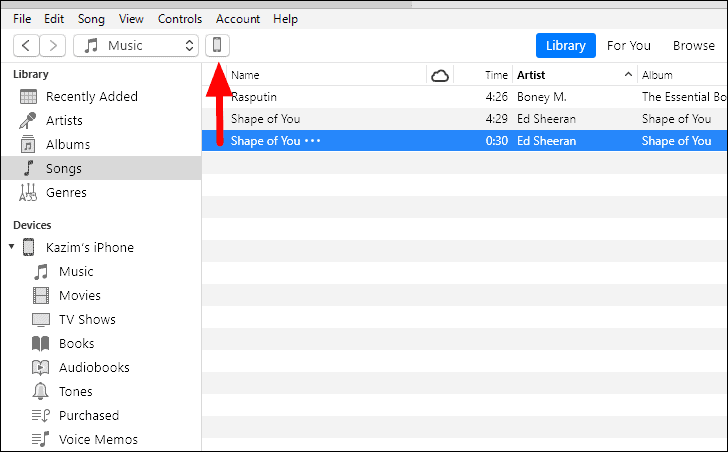Screen dimensions: 728x452
Task: Open the Song menu
Action: tap(91, 19)
